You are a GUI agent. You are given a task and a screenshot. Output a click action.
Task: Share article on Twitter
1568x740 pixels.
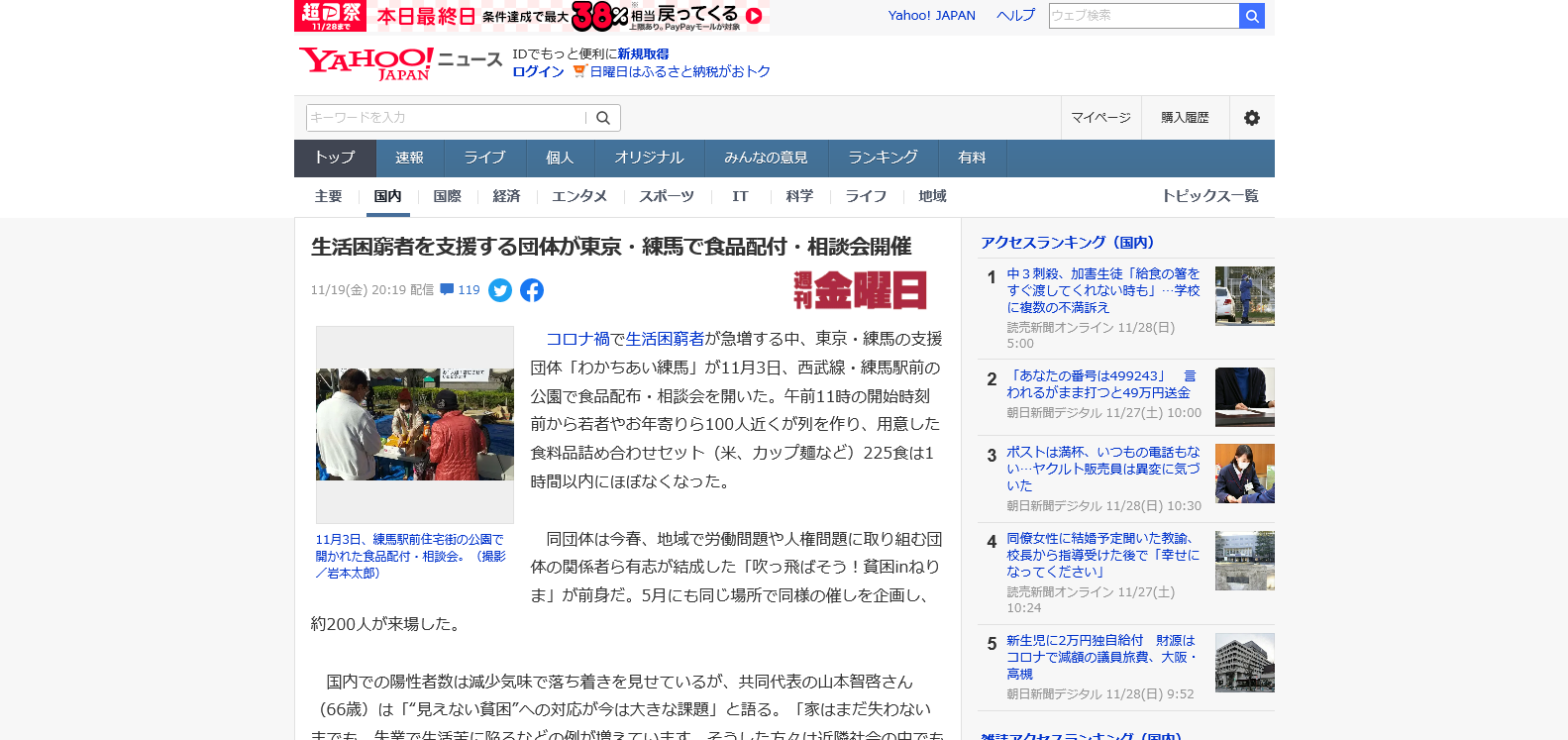click(500, 291)
